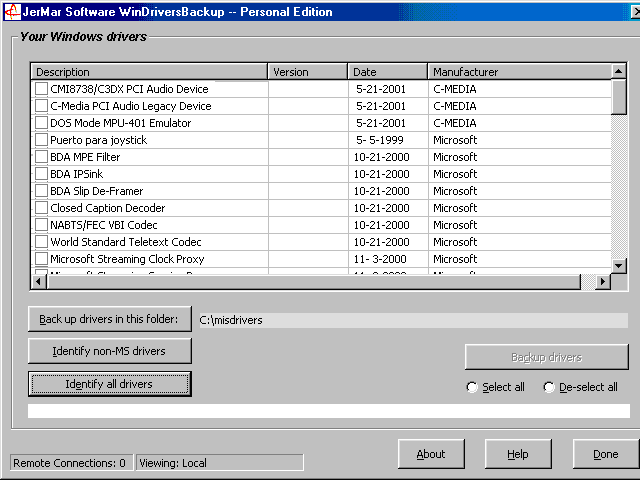Tick NABTS/FEC VBI Codec checkbox
Screen dimensions: 640x480
(41, 225)
